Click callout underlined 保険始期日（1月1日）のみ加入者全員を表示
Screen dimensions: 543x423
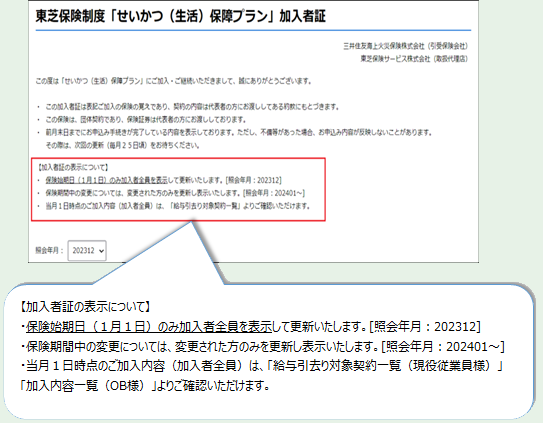(149, 326)
